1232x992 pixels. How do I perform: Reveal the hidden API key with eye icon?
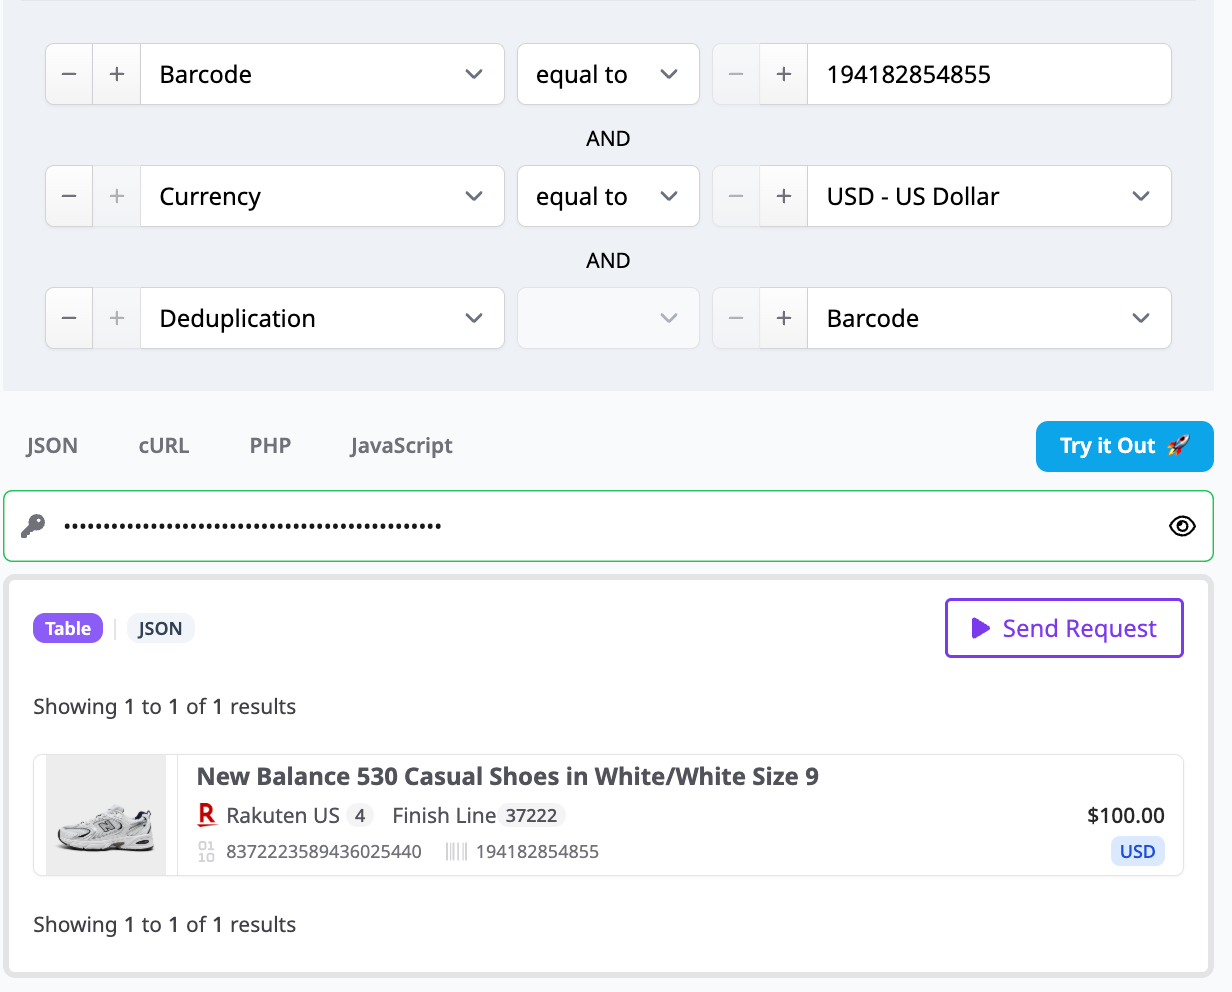(x=1182, y=526)
